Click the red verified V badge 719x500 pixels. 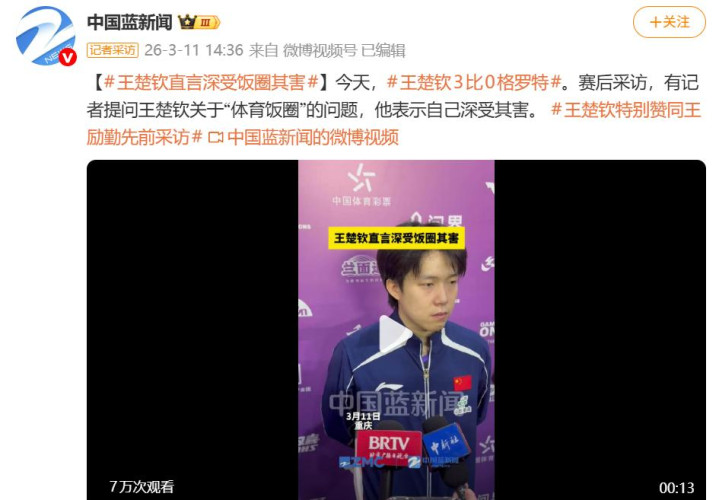(68, 57)
